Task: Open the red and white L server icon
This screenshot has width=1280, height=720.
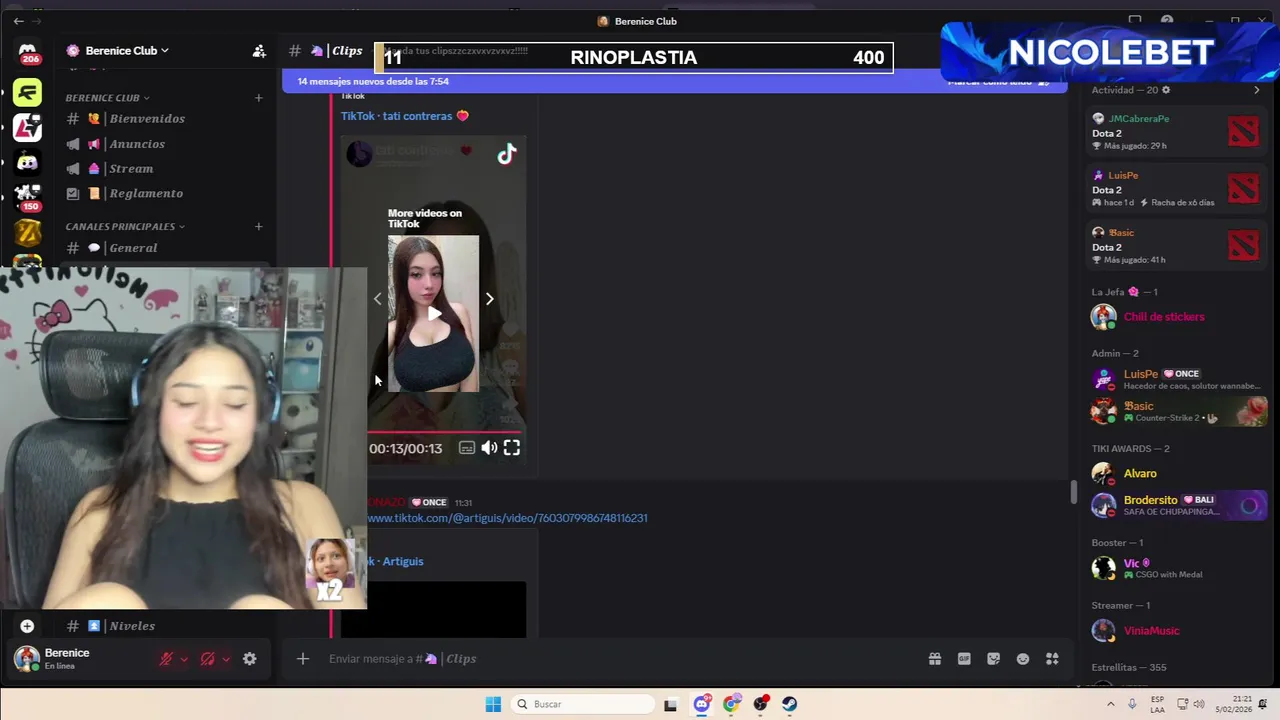Action: click(x=28, y=127)
